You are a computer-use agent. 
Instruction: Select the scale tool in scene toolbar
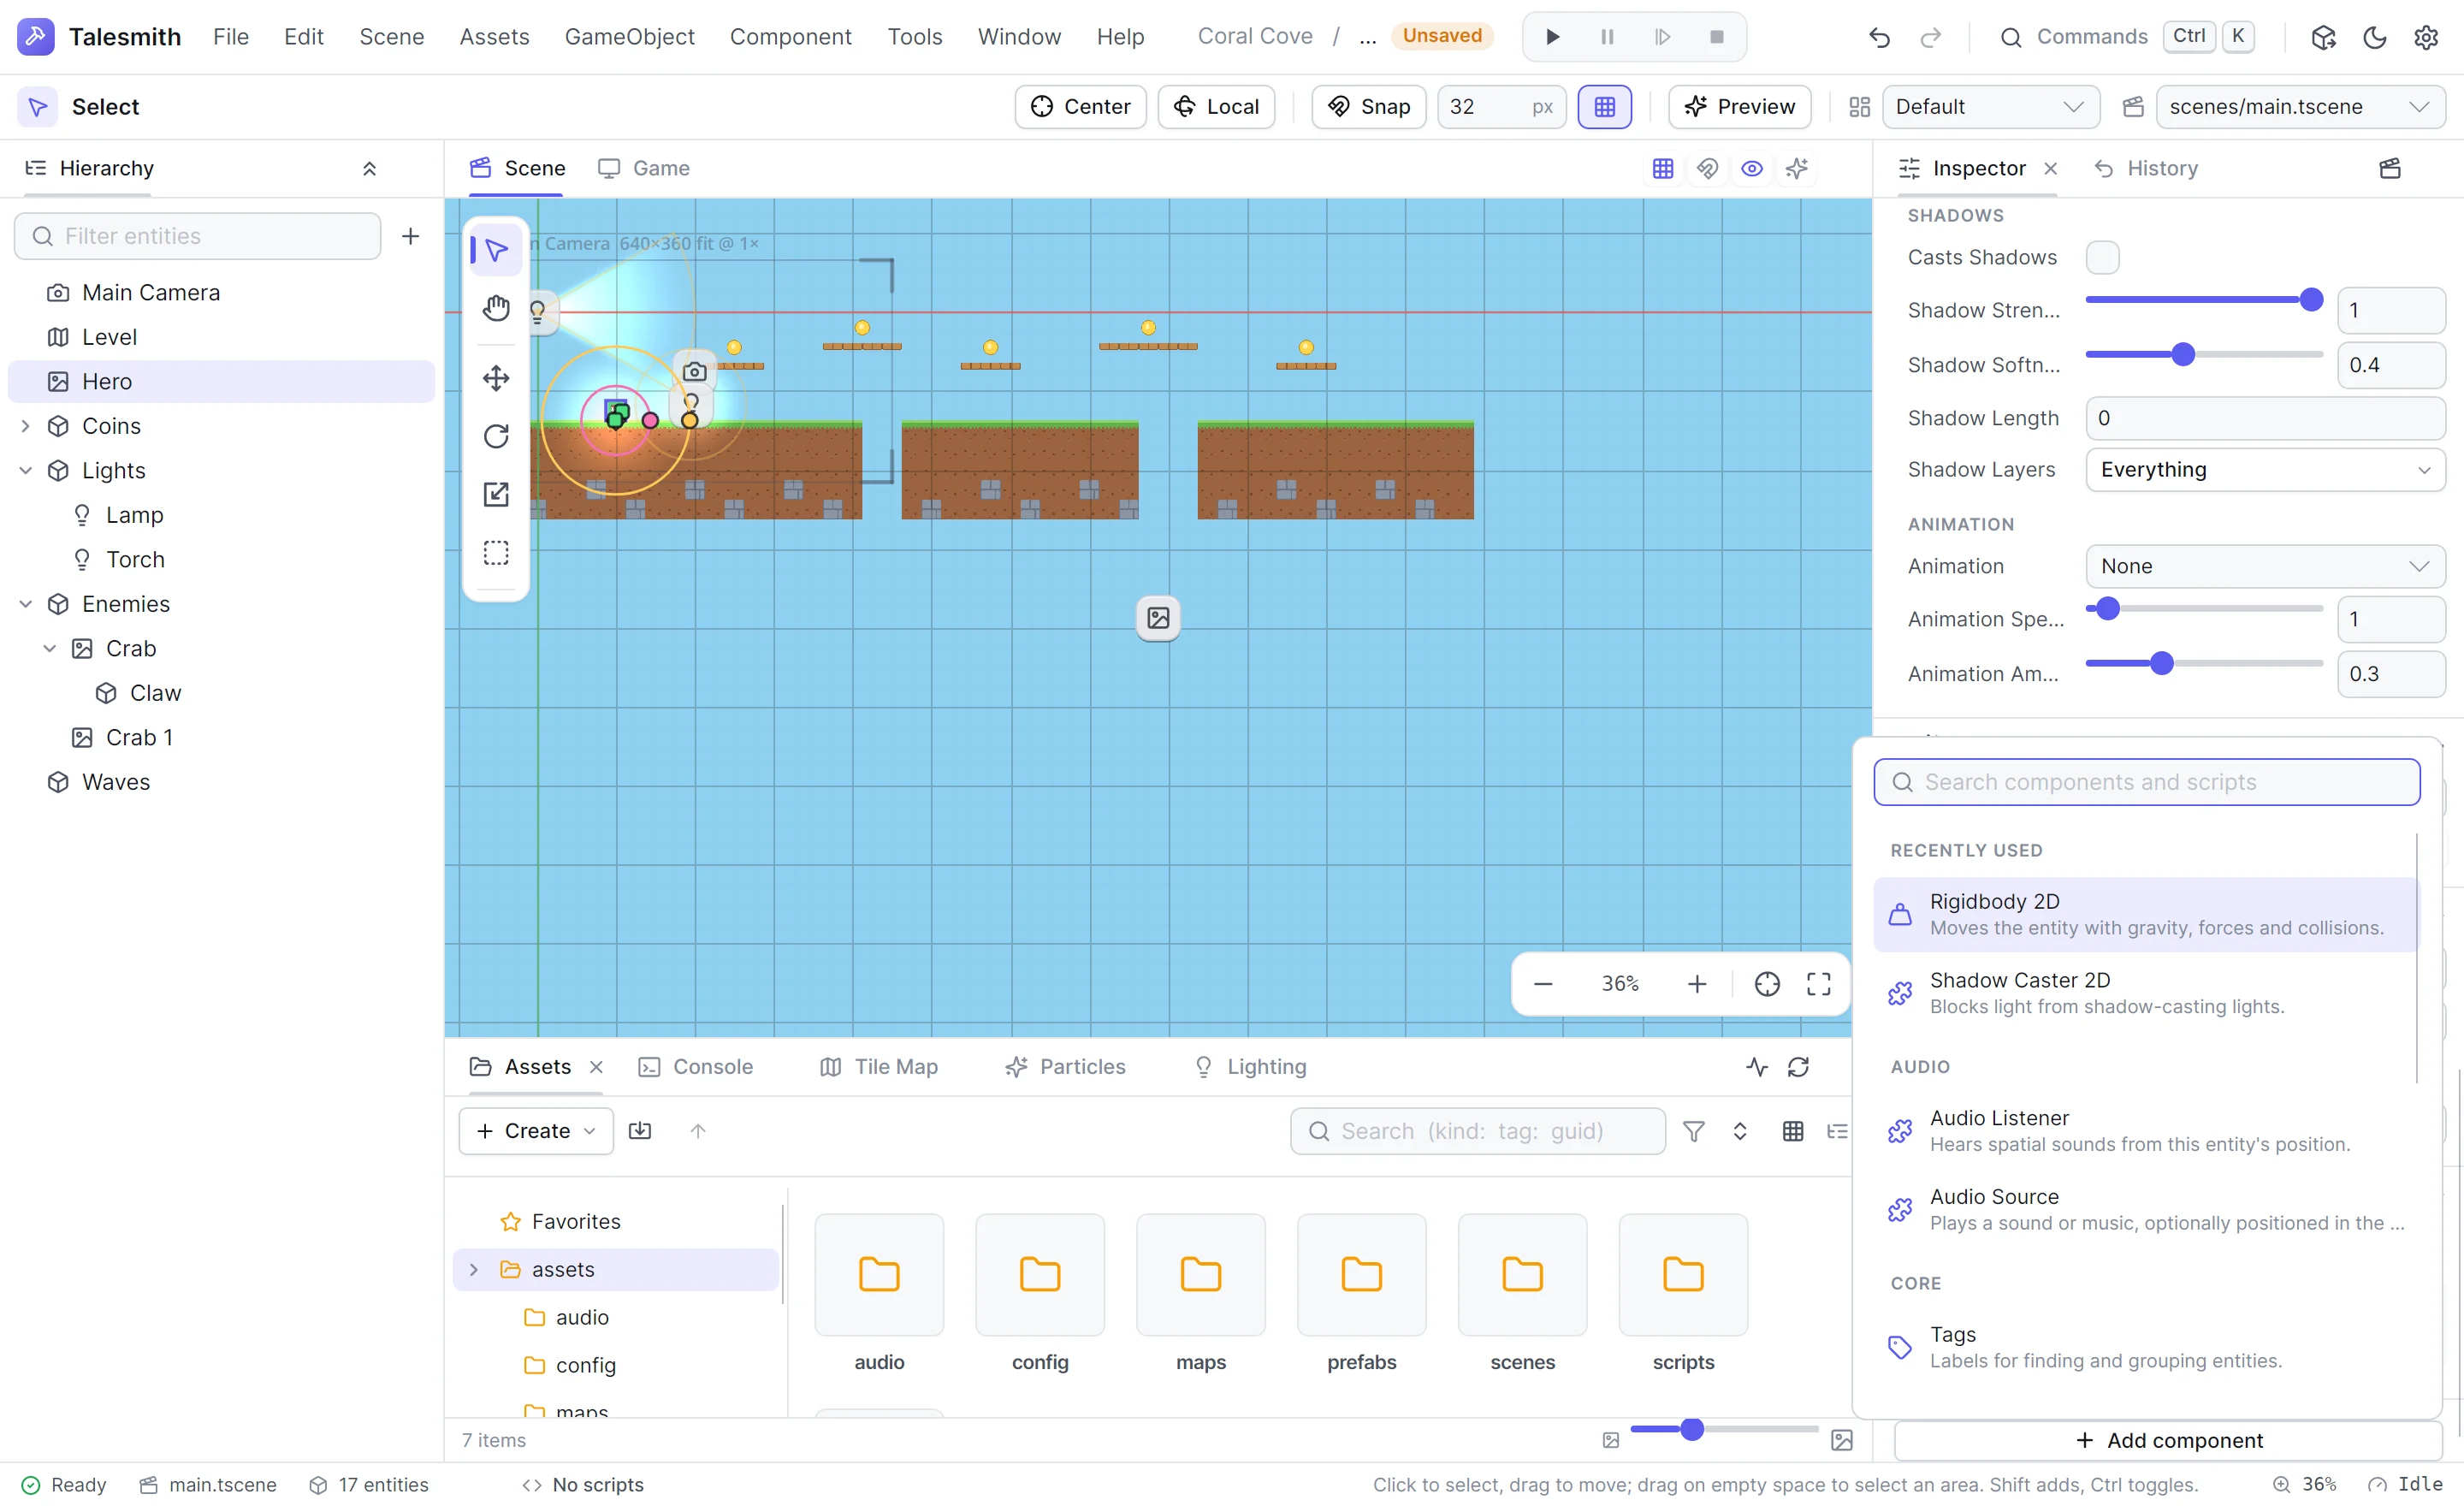496,494
